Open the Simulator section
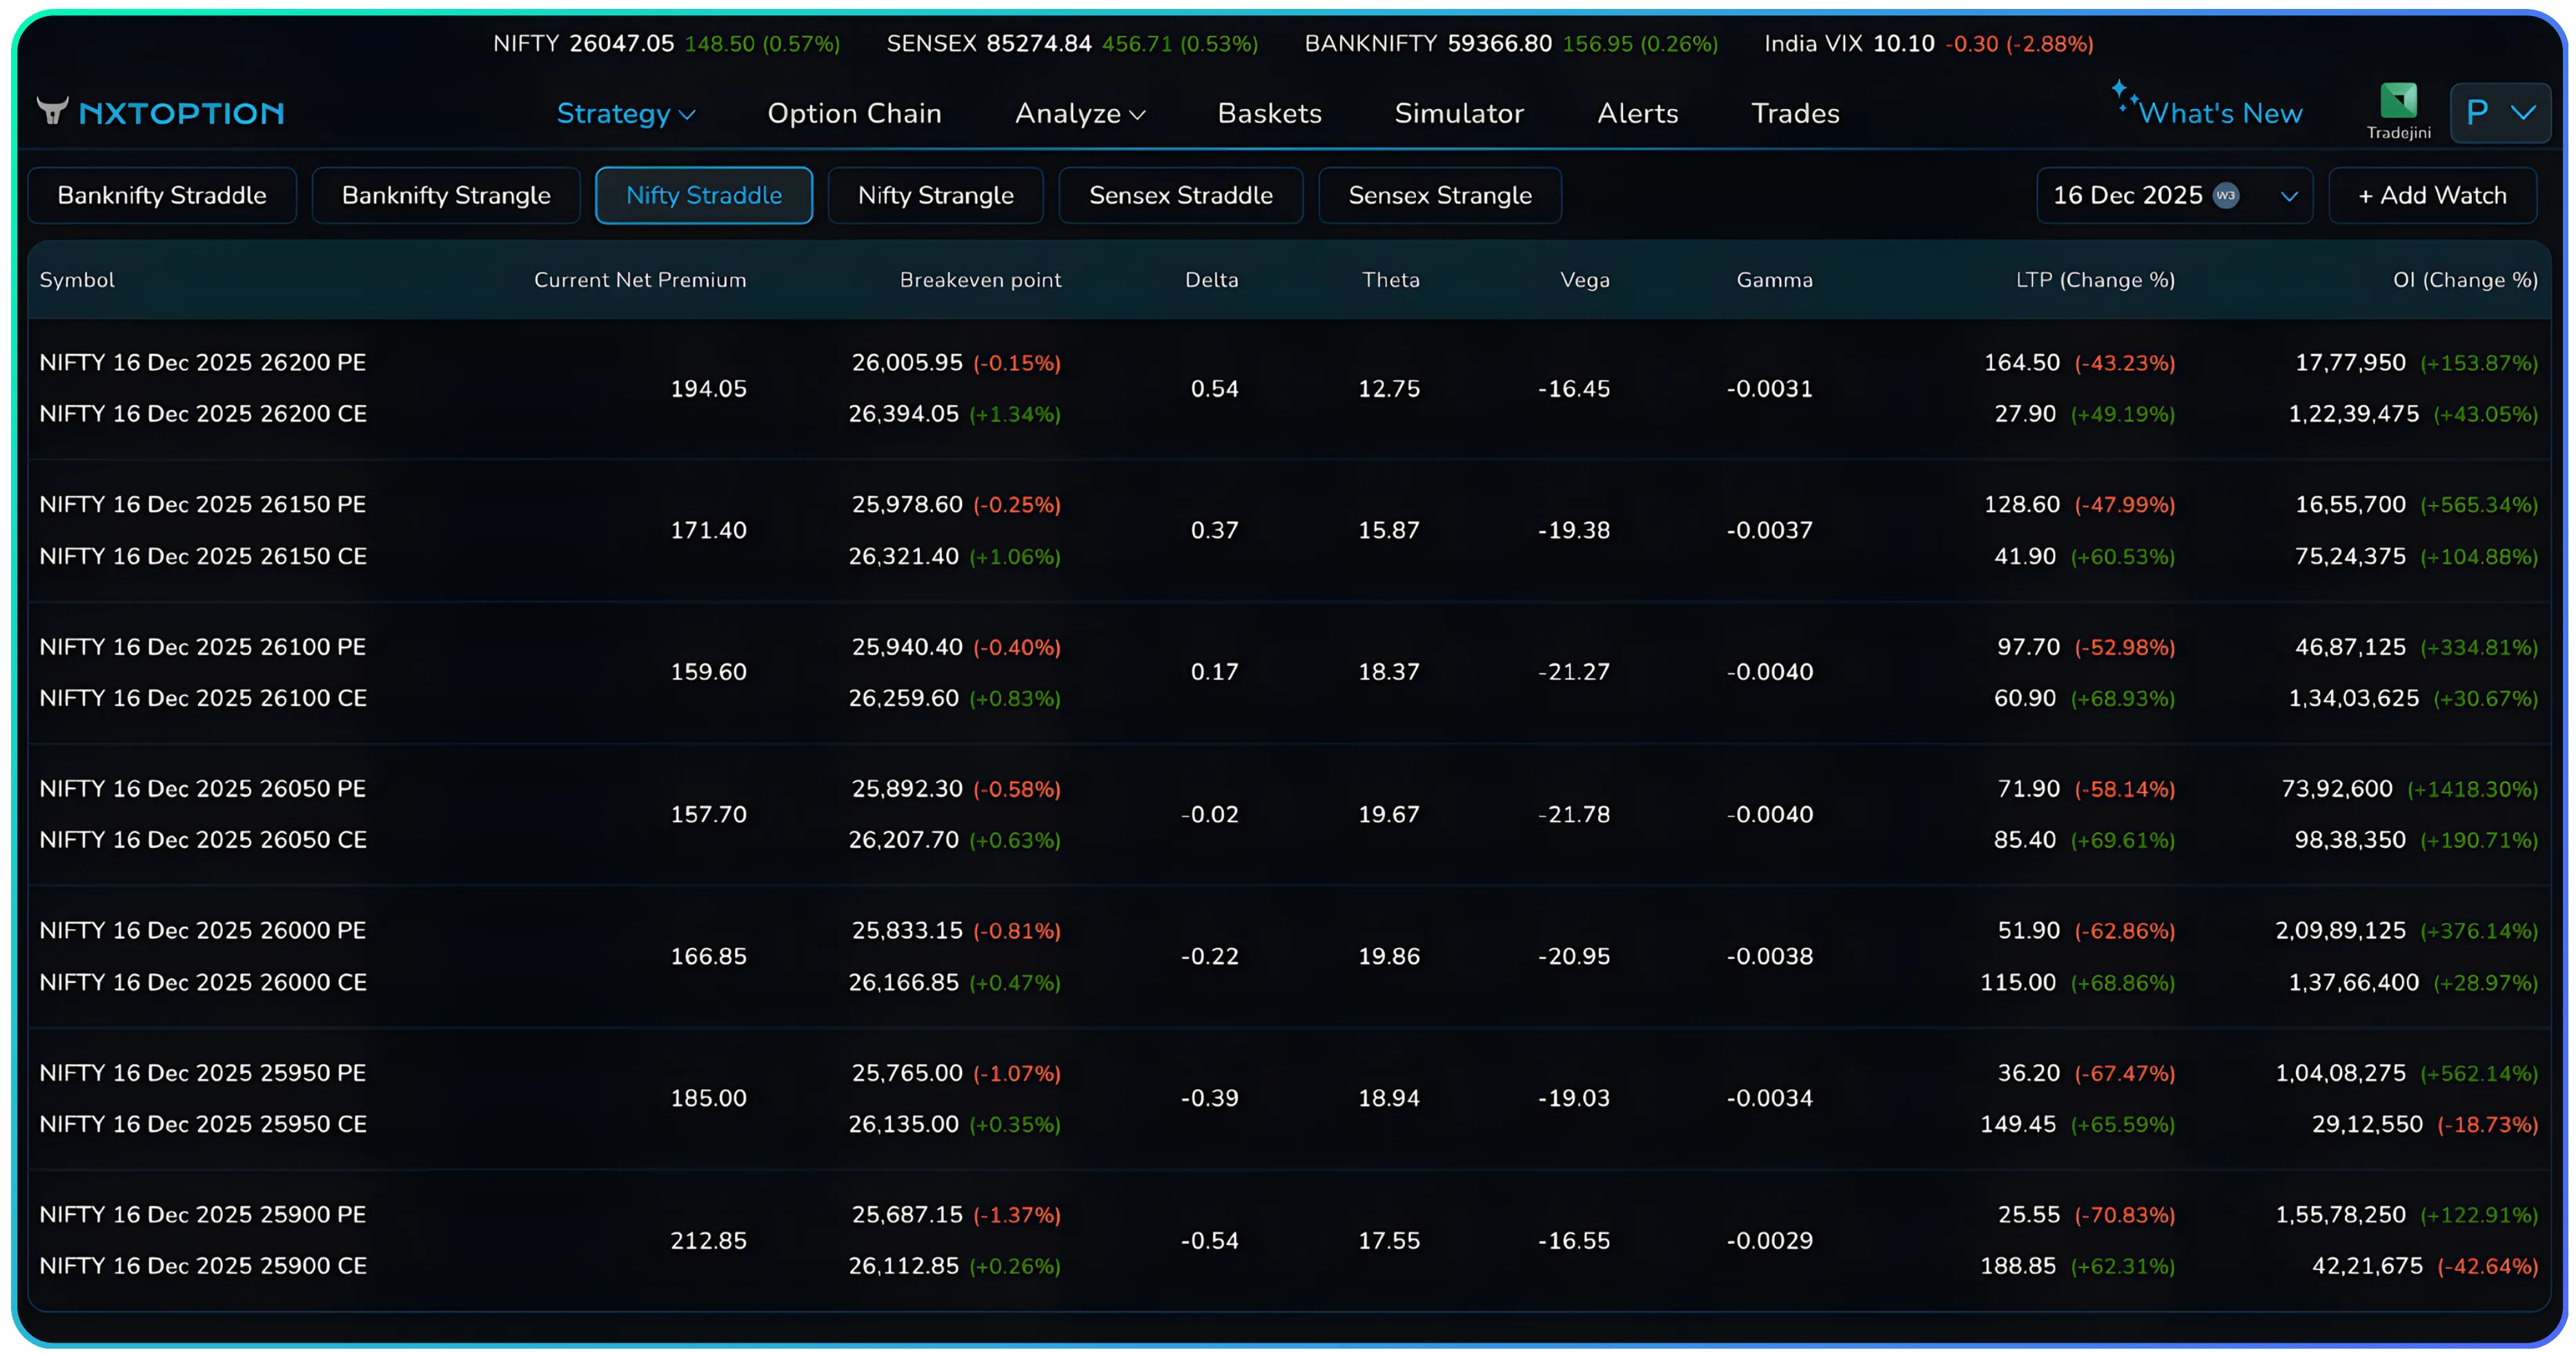Image resolution: width=2576 pixels, height=1353 pixels. click(1459, 113)
